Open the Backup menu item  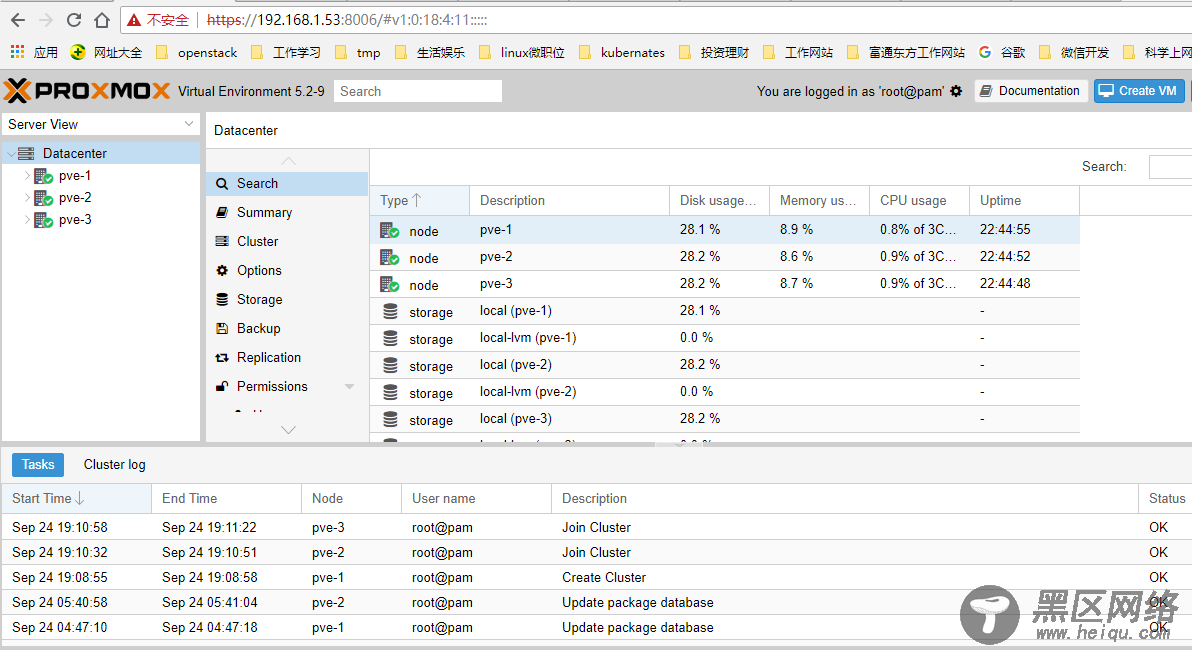point(287,328)
